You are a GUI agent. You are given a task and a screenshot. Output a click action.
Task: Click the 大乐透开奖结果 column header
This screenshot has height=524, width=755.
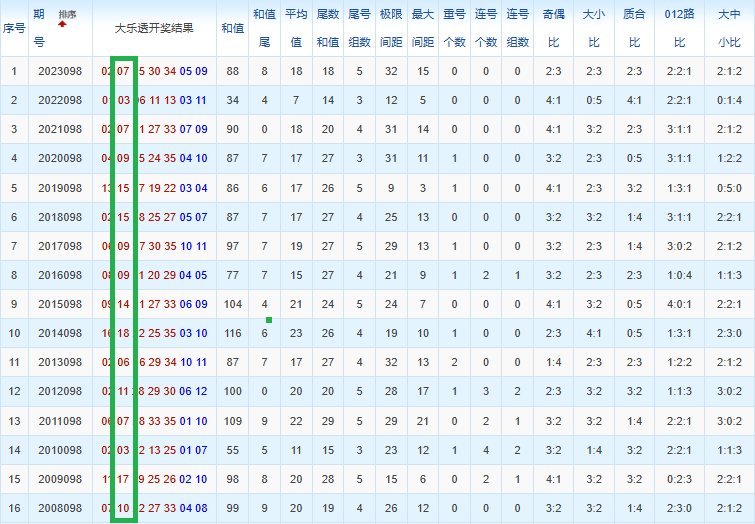(154, 28)
